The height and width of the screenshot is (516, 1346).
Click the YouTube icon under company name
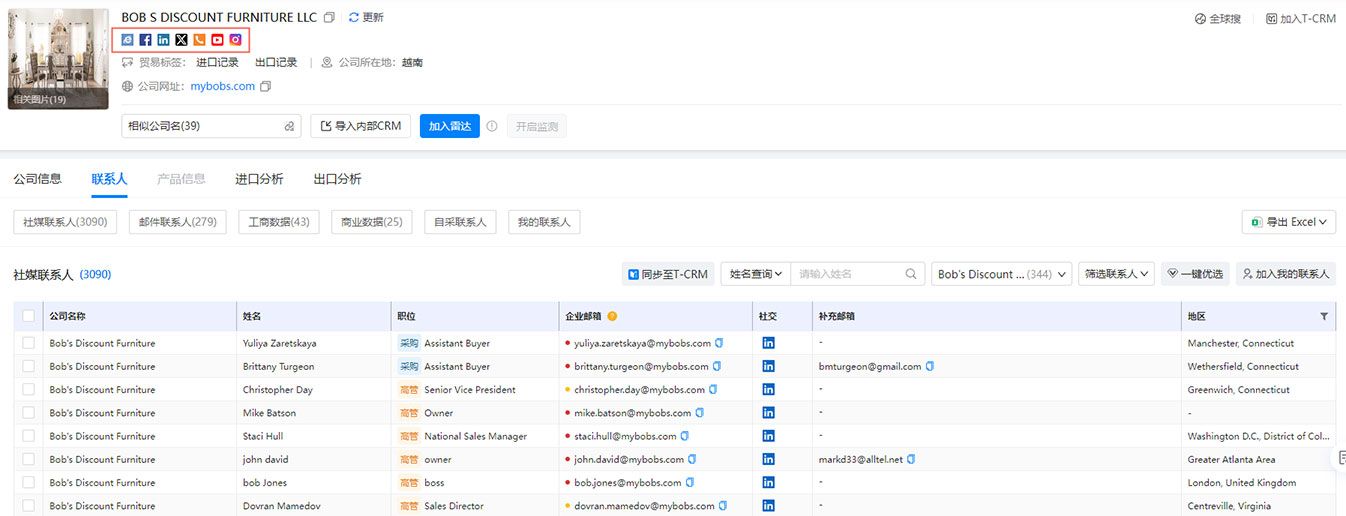coord(217,40)
